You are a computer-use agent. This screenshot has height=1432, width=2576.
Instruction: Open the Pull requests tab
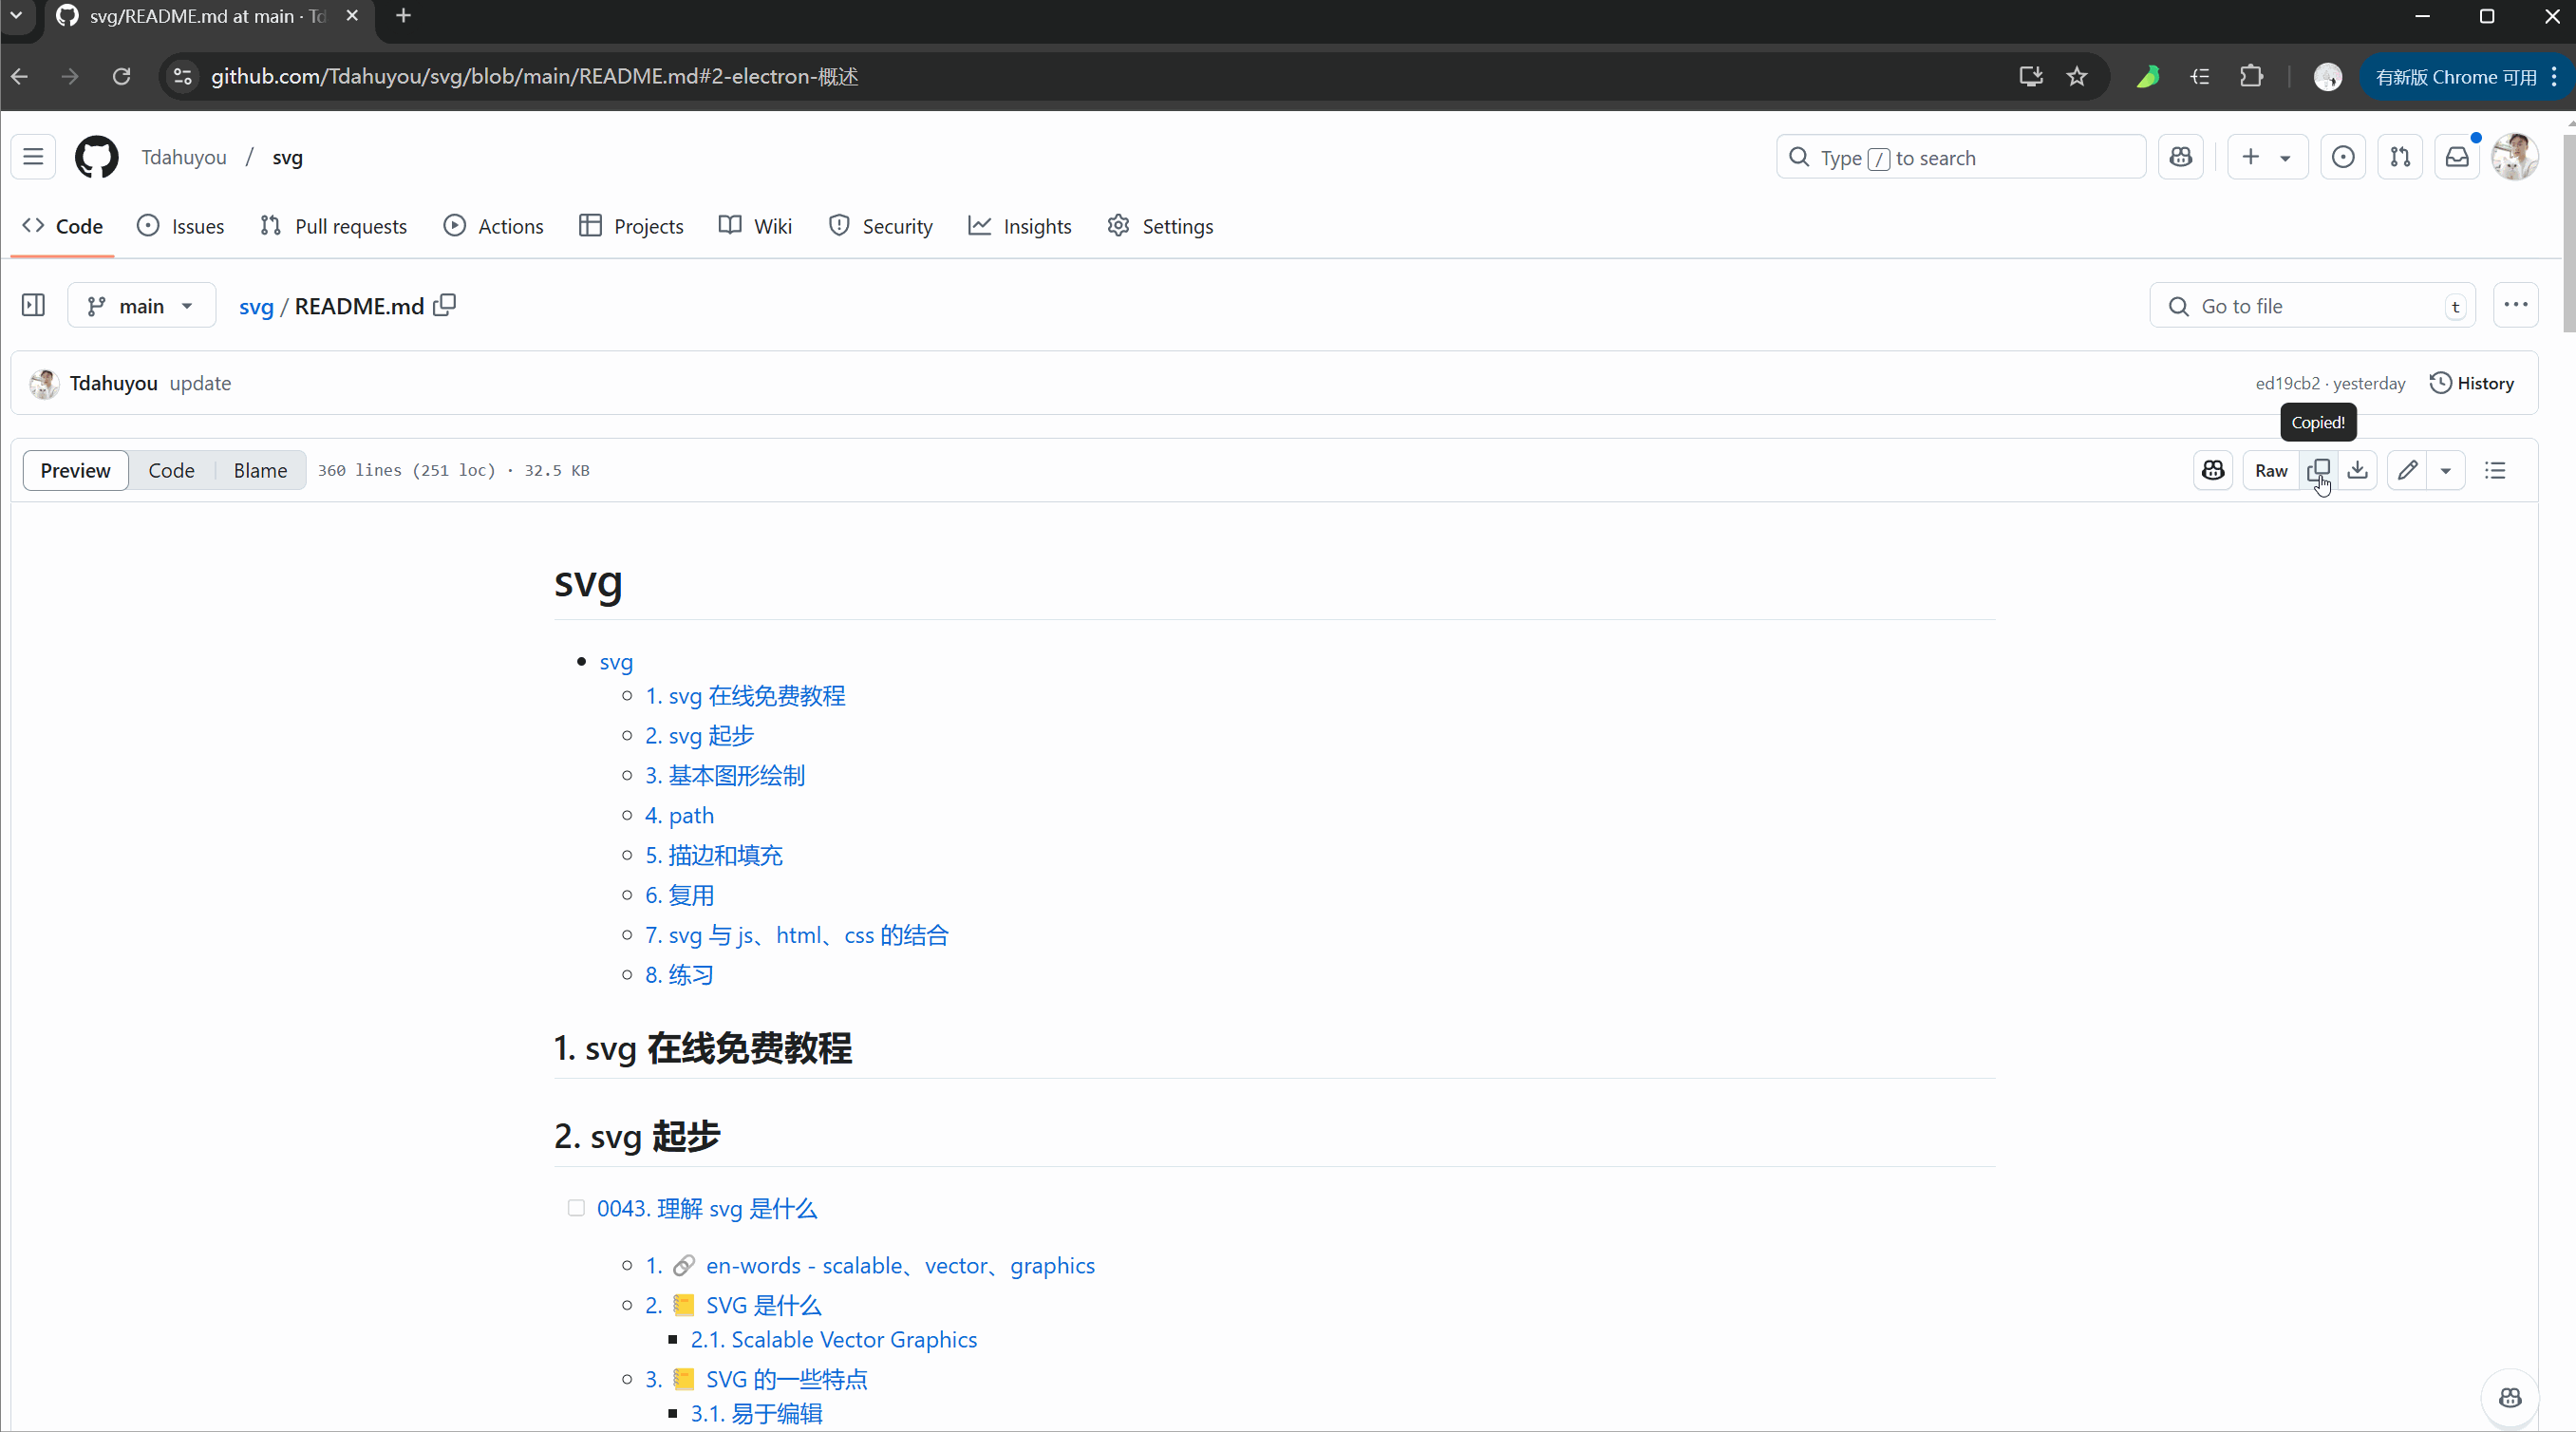[x=333, y=226]
